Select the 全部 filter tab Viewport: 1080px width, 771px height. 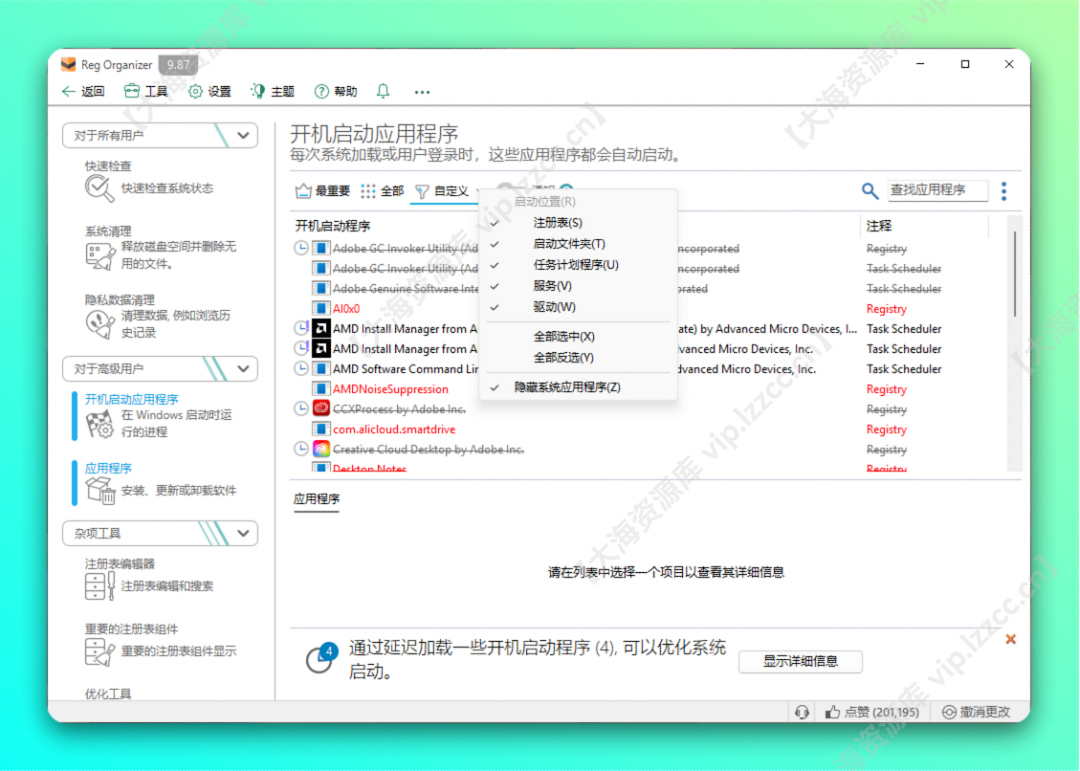coord(382,191)
